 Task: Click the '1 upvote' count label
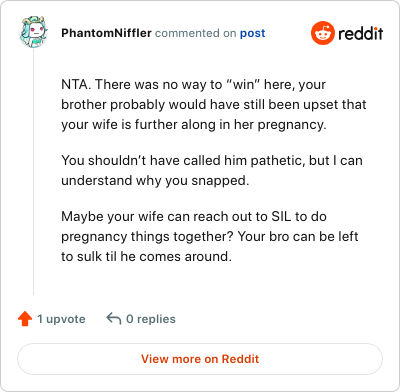point(61,319)
